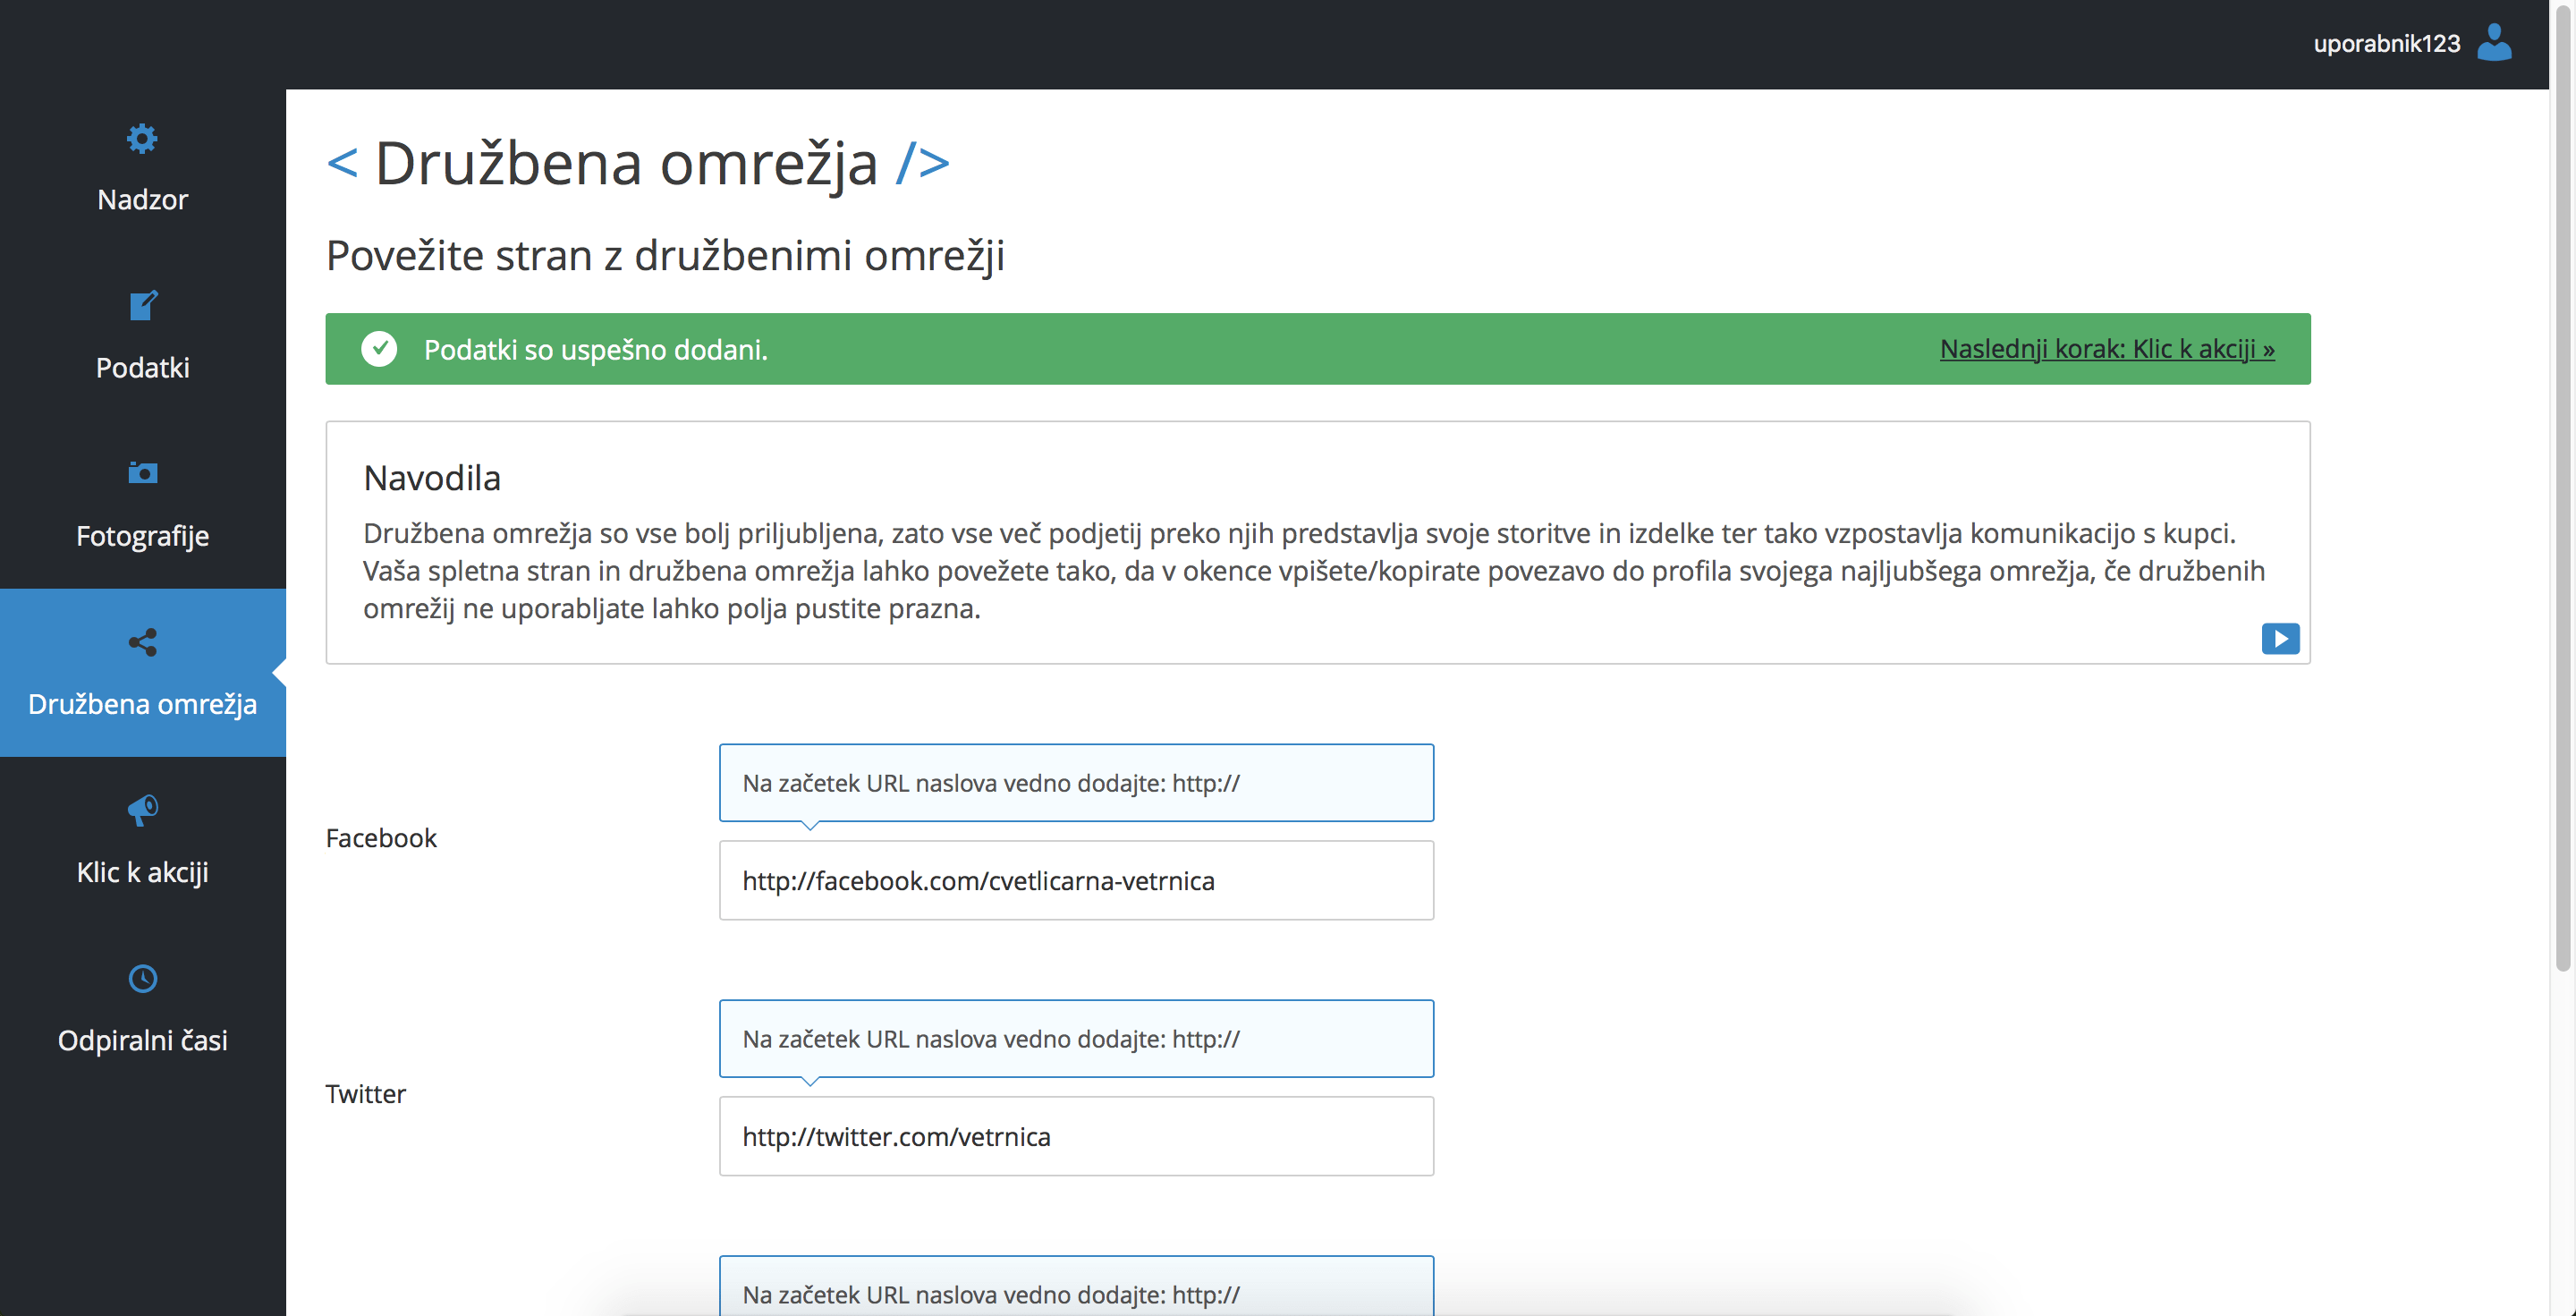Click the Družbena omrežja page title

(637, 163)
